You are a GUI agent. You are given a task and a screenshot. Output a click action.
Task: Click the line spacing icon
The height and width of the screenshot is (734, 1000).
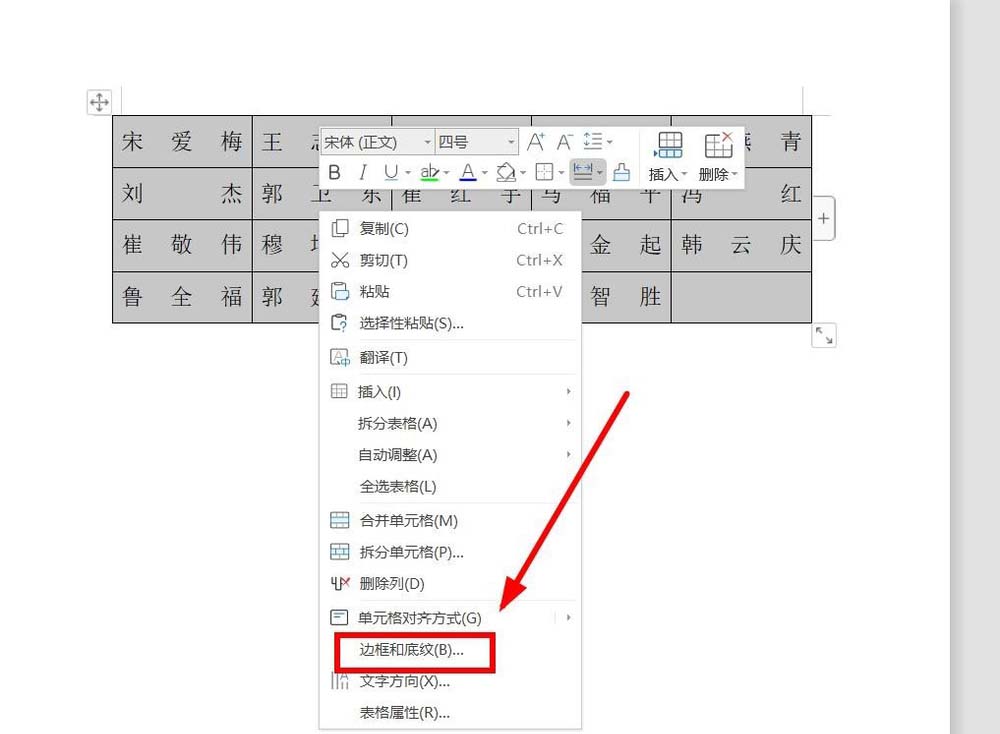point(593,141)
